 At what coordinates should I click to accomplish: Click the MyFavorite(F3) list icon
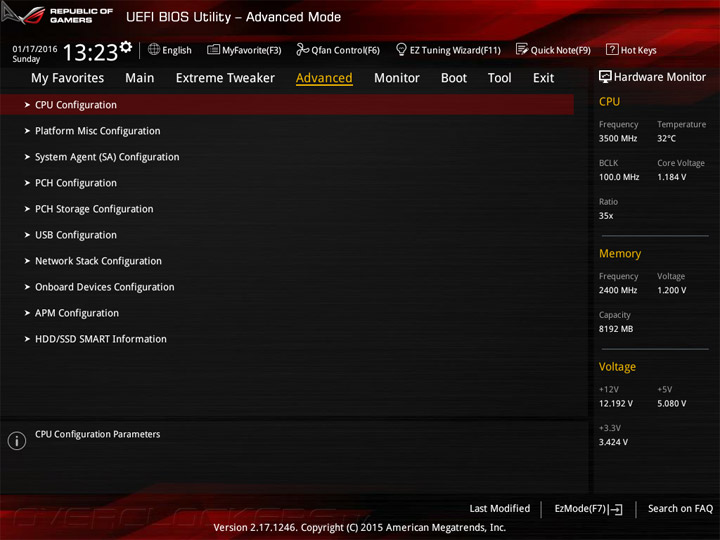[213, 50]
